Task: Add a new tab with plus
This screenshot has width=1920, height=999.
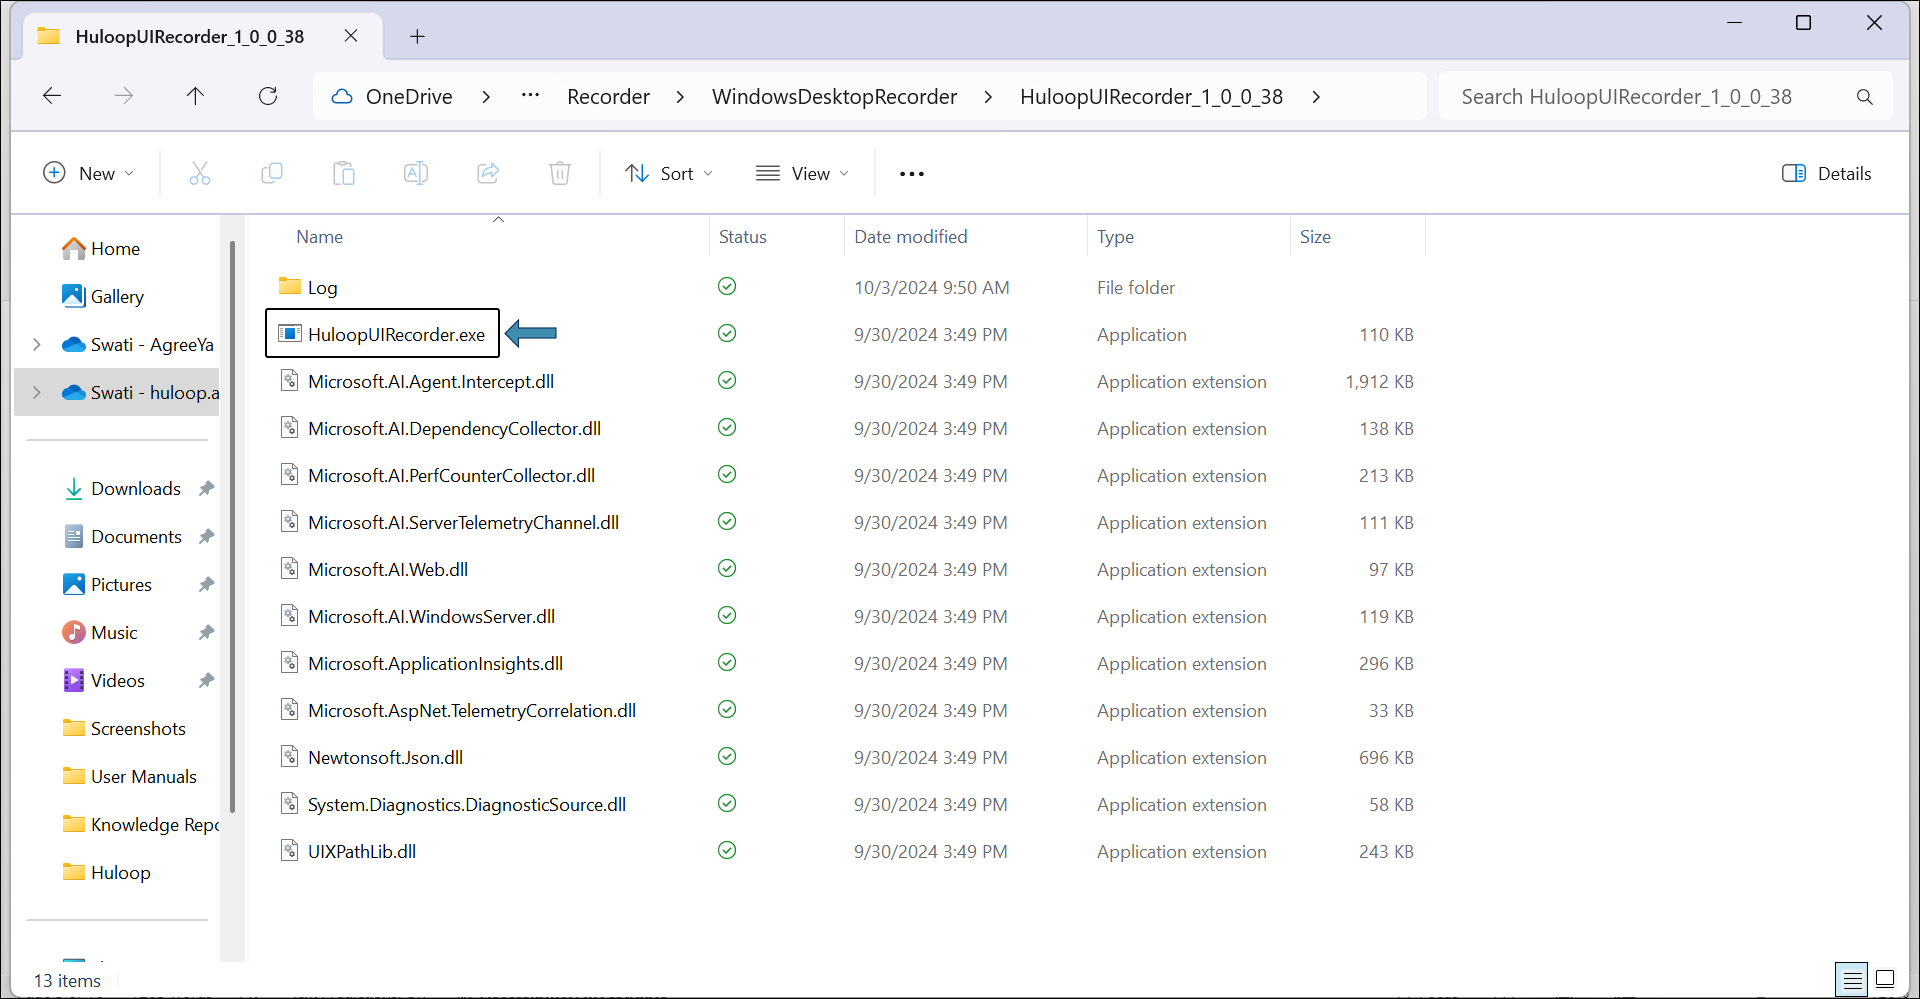Action: pos(418,37)
